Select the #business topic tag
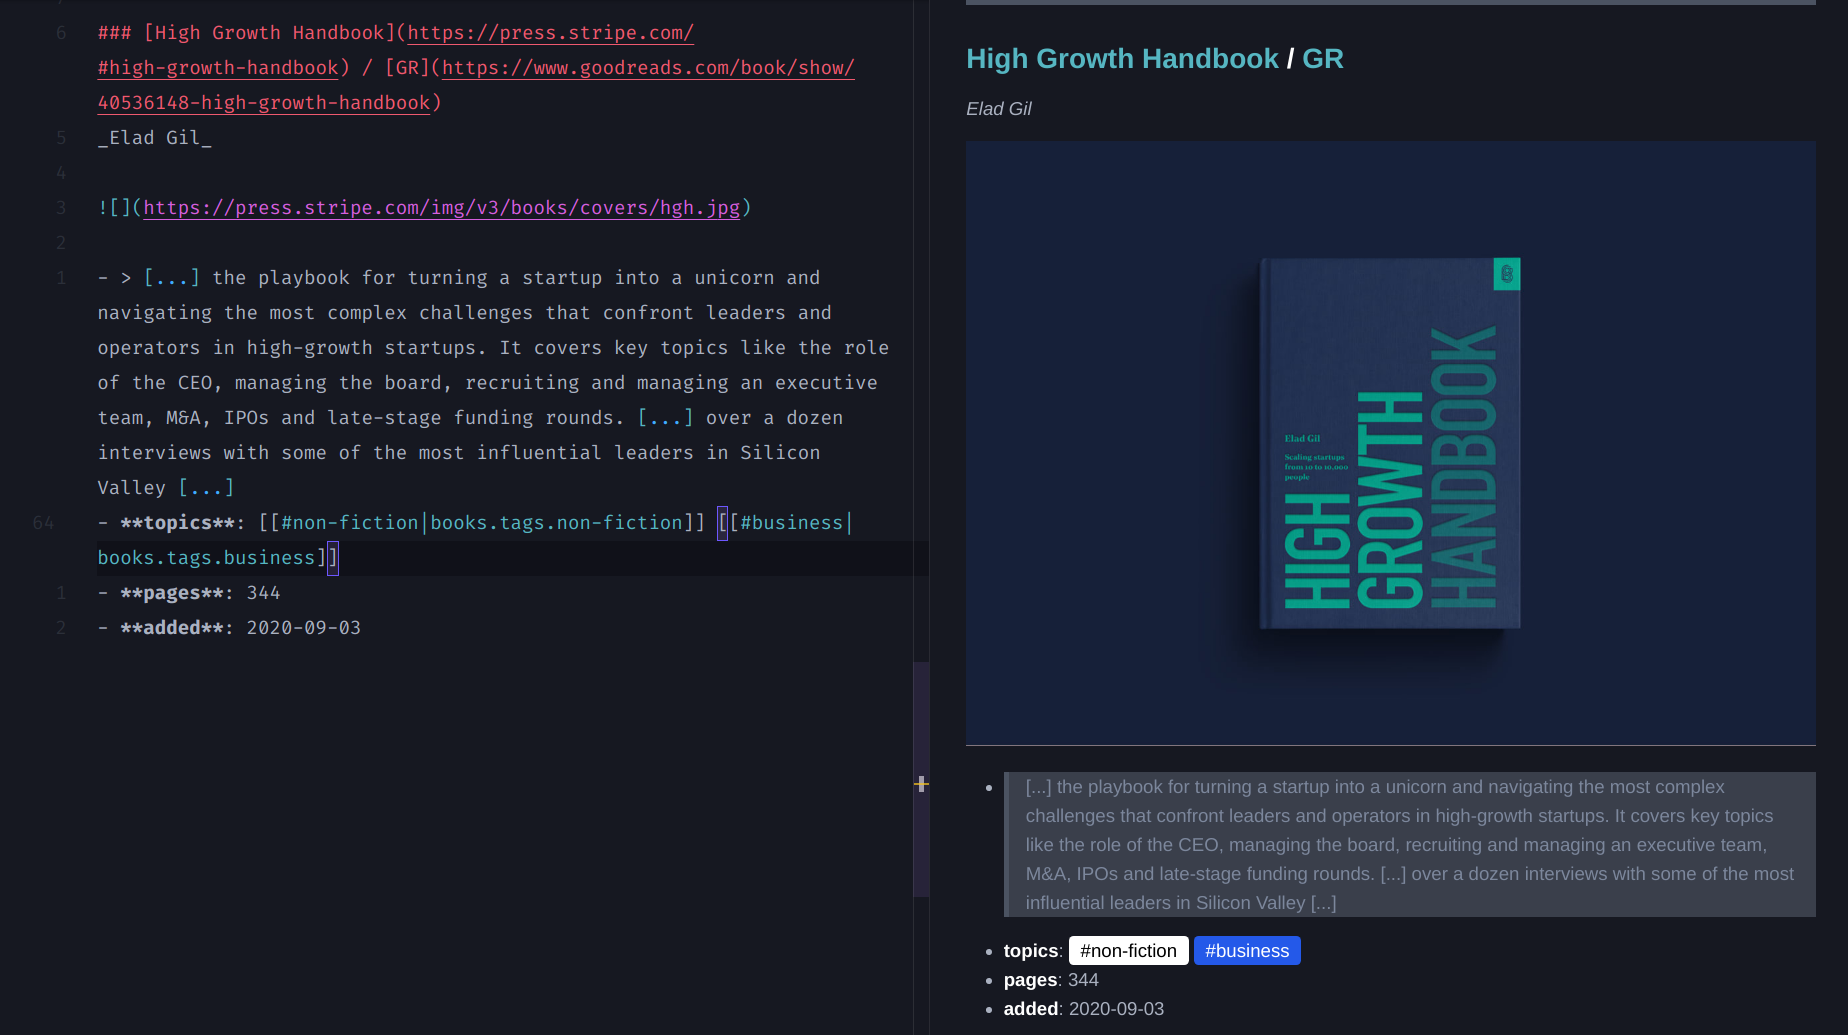 point(1247,951)
